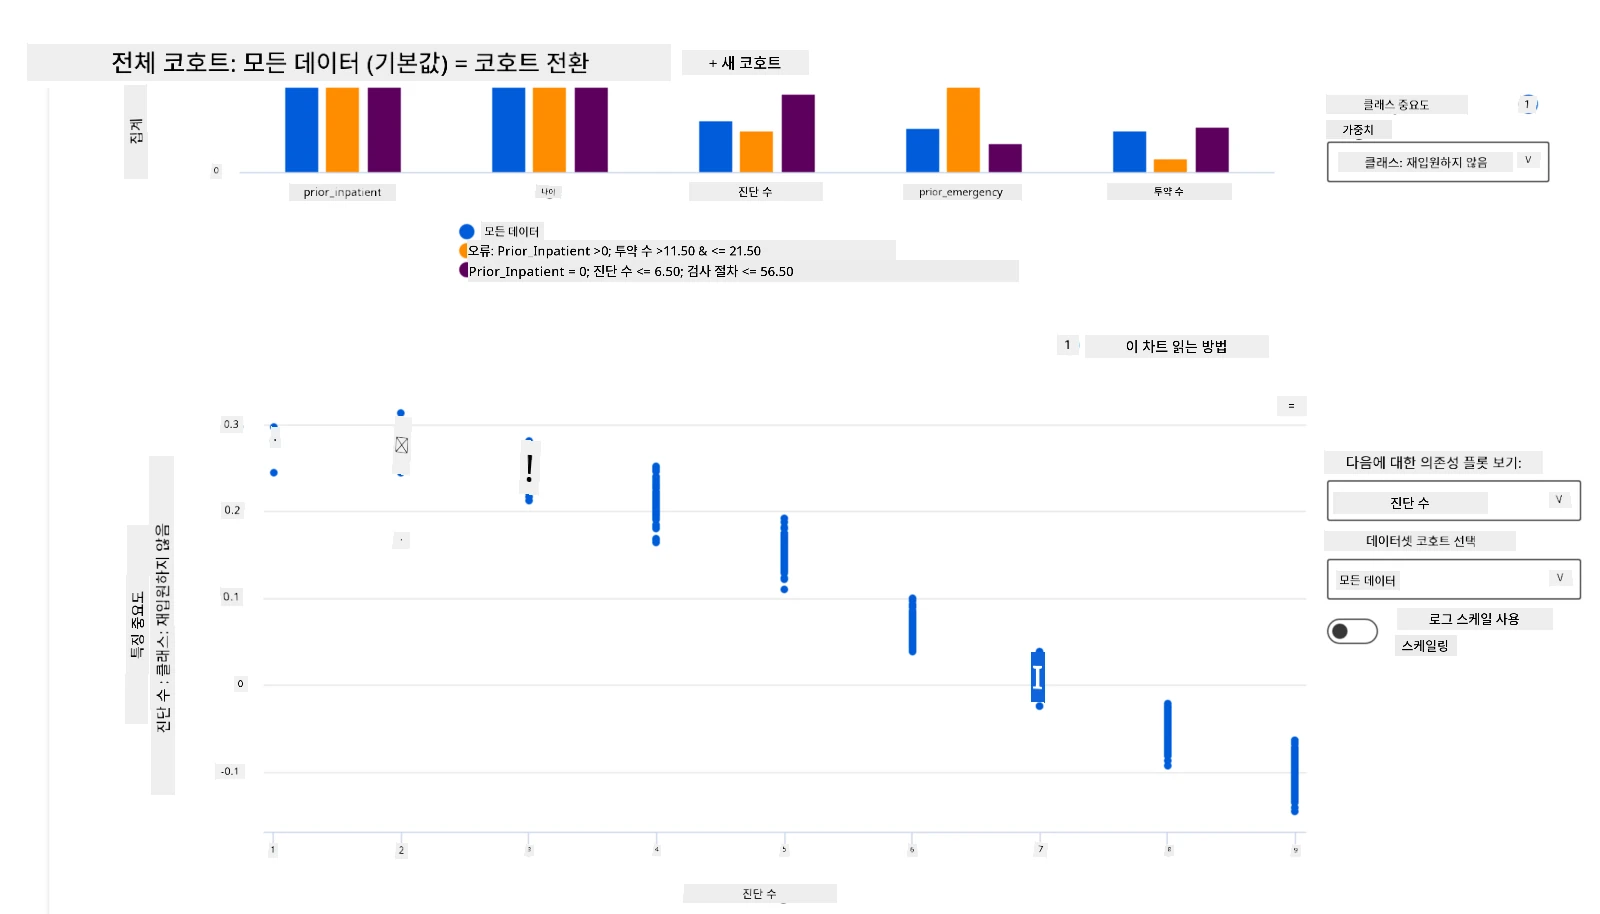This screenshot has height=914, width=1600.
Task: Expand the 진단 수 dependence plot dropdown
Action: (1454, 501)
